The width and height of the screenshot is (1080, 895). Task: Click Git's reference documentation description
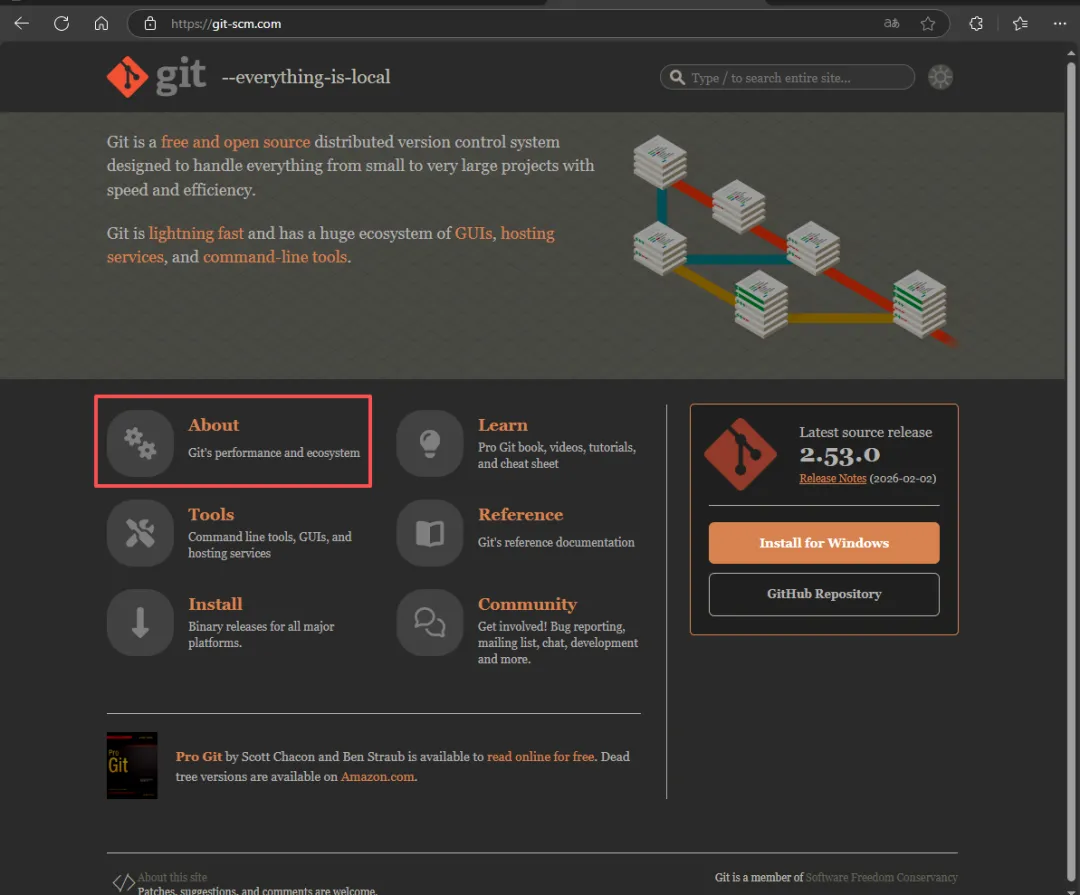tap(556, 542)
